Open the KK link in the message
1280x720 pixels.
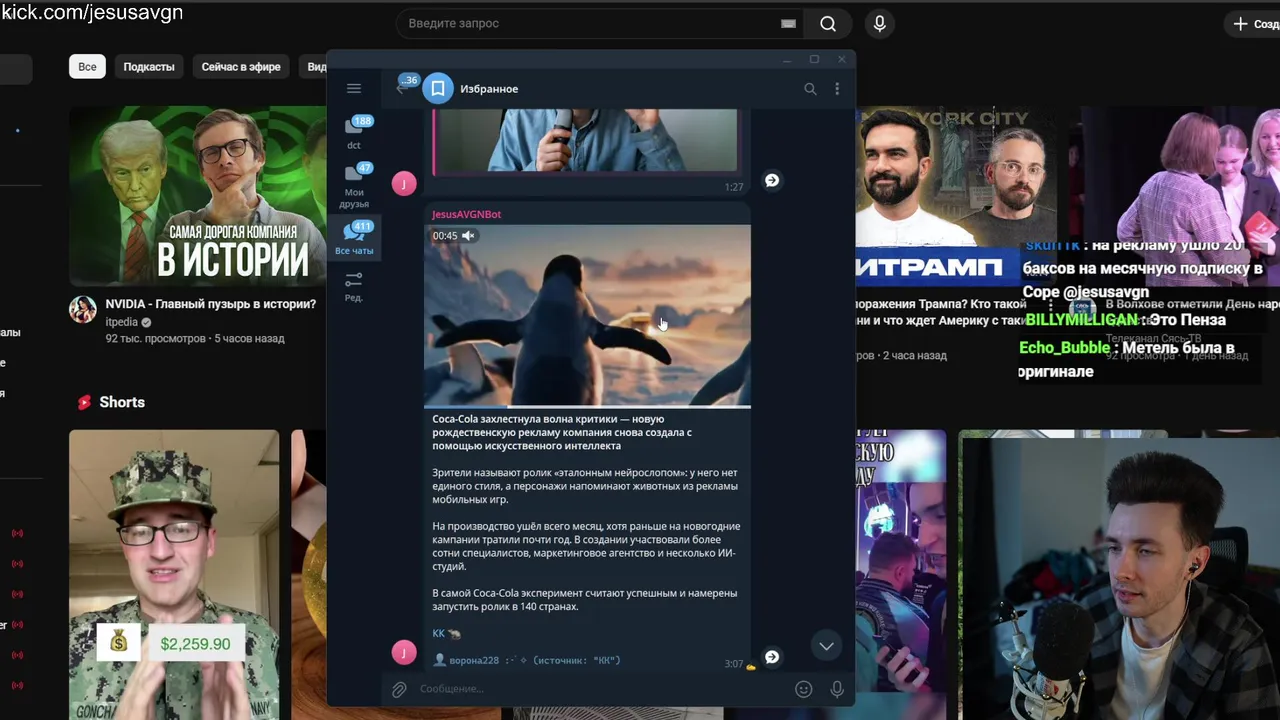tap(439, 634)
